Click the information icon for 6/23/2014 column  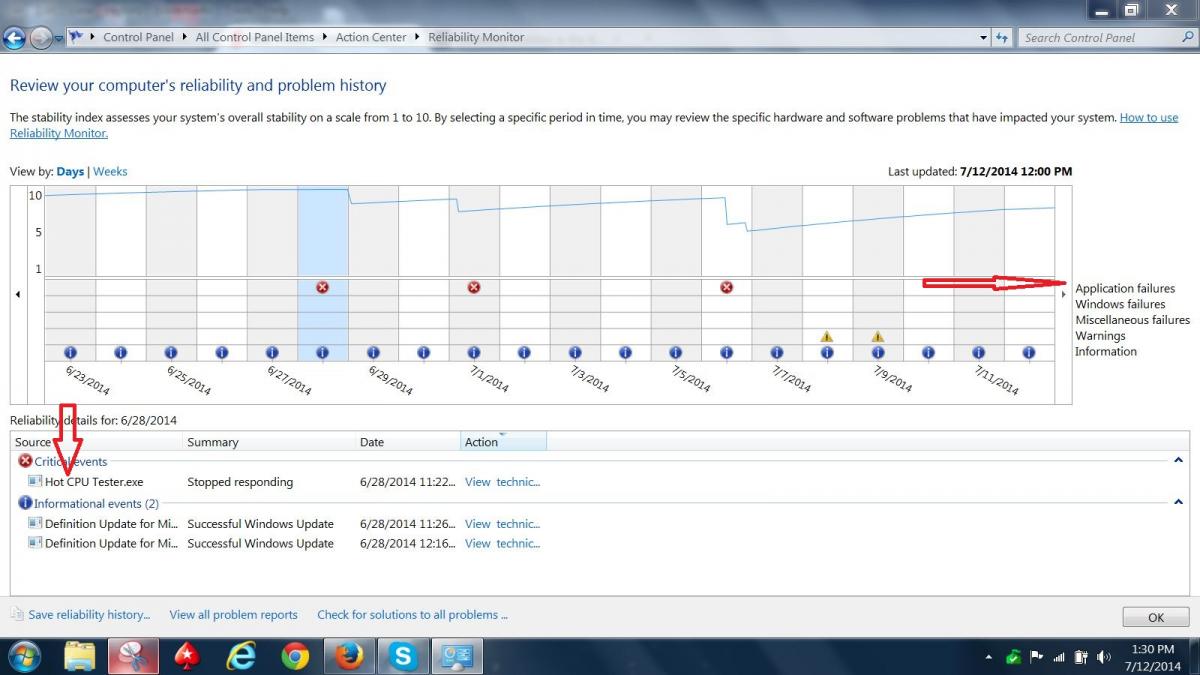coord(70,352)
